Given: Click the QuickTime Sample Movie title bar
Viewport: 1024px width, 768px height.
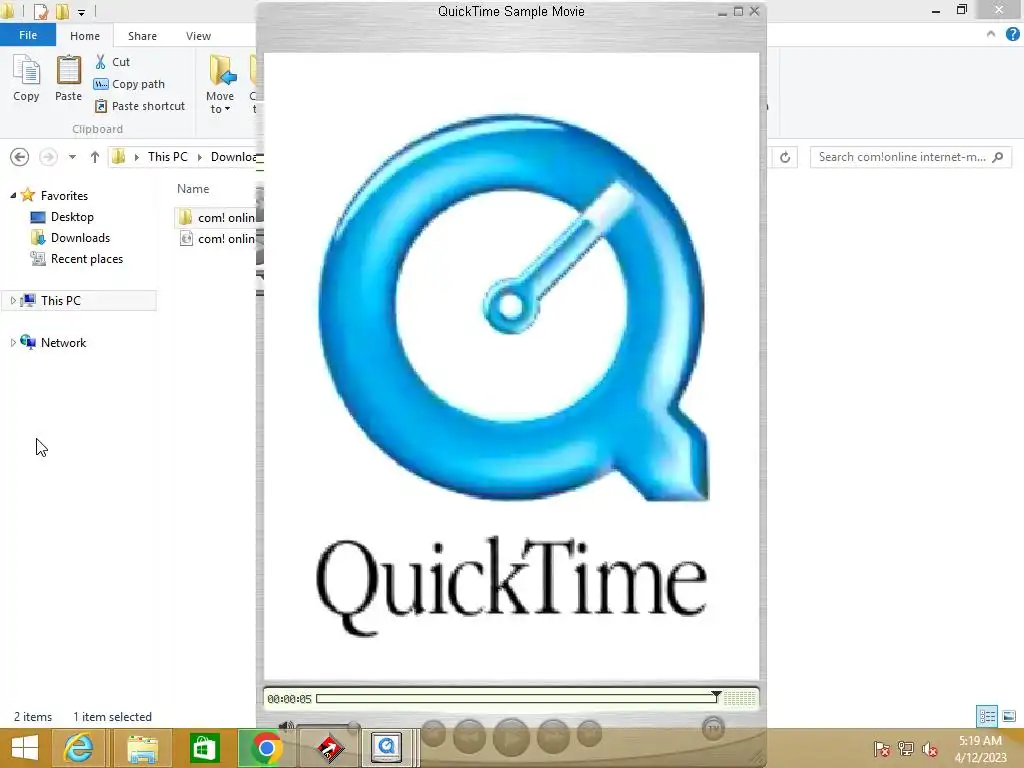Looking at the screenshot, I should click(x=511, y=11).
